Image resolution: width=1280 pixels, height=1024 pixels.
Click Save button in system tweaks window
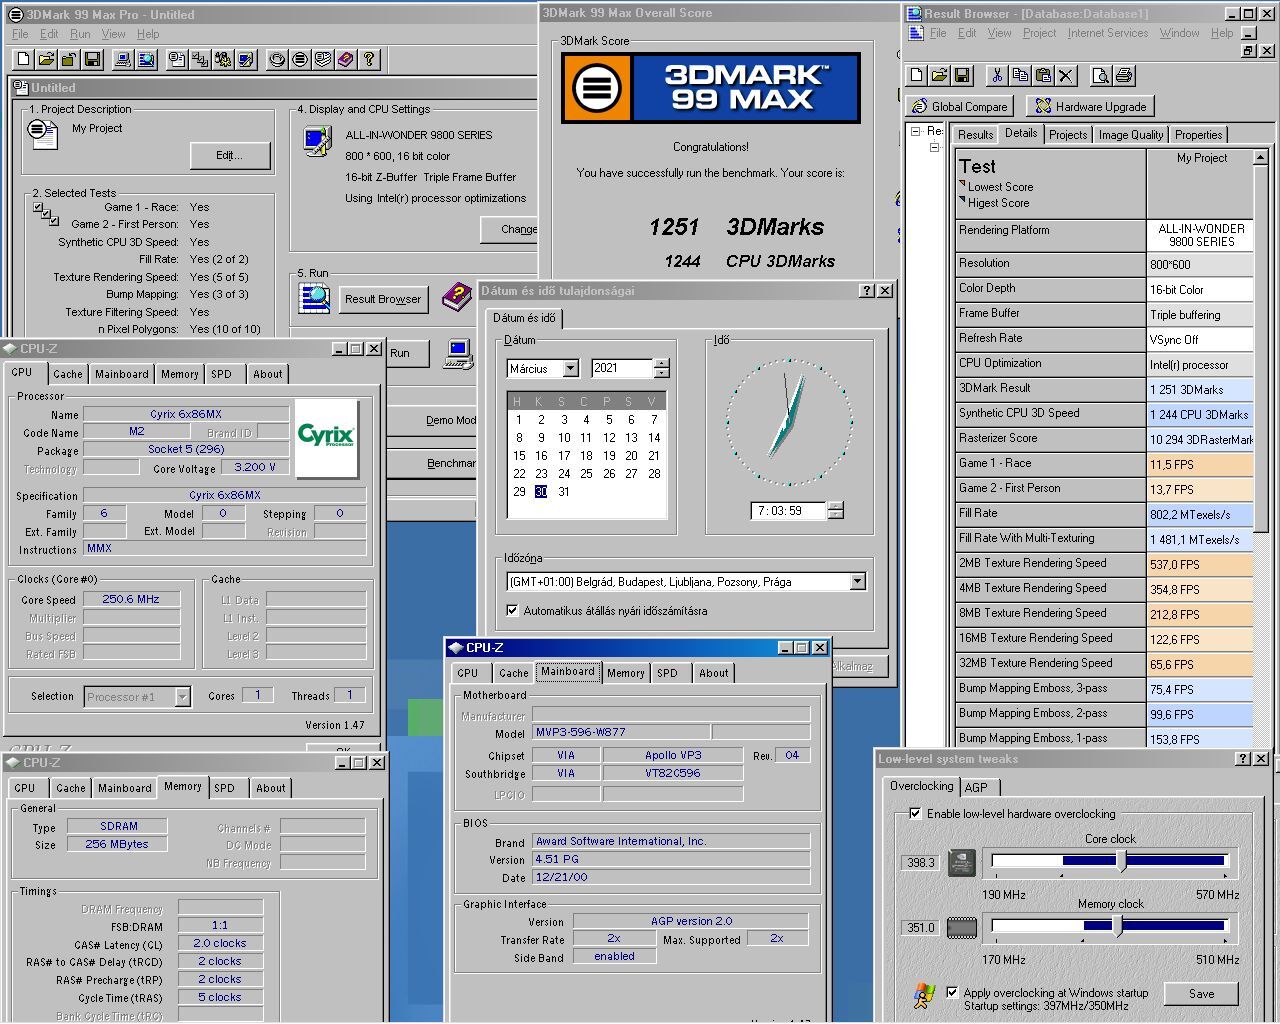pyautogui.click(x=1202, y=993)
